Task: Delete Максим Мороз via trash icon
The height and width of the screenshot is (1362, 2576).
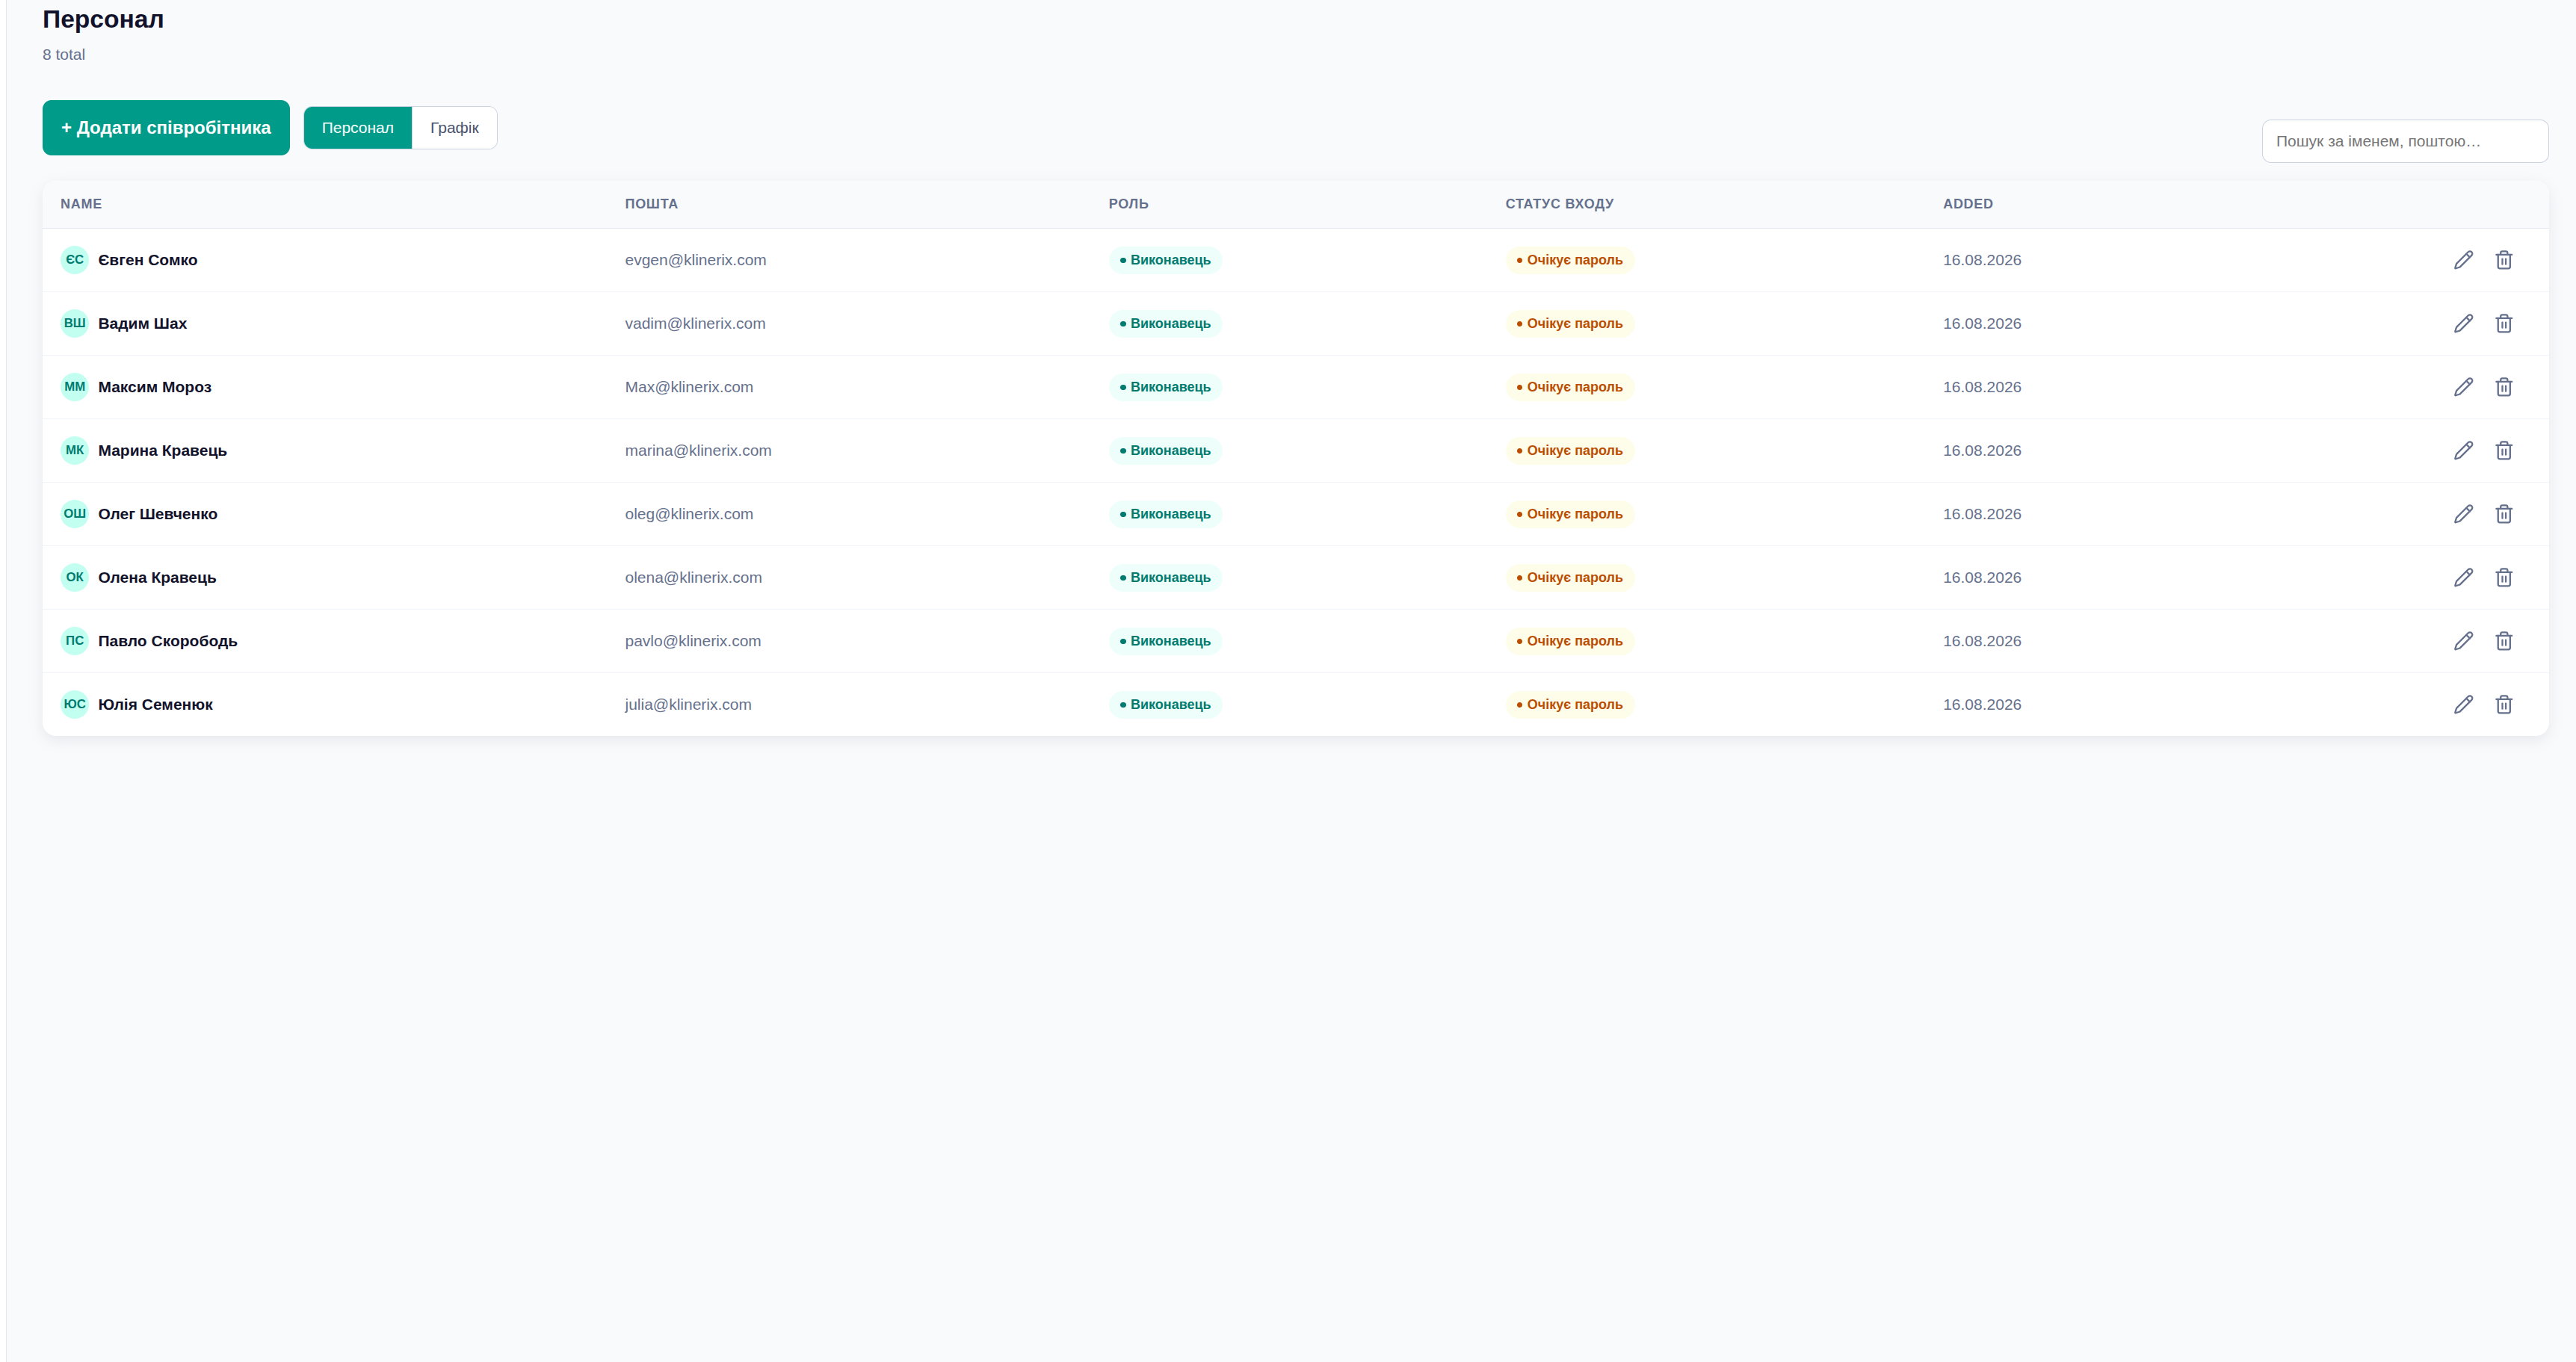Action: click(2504, 387)
